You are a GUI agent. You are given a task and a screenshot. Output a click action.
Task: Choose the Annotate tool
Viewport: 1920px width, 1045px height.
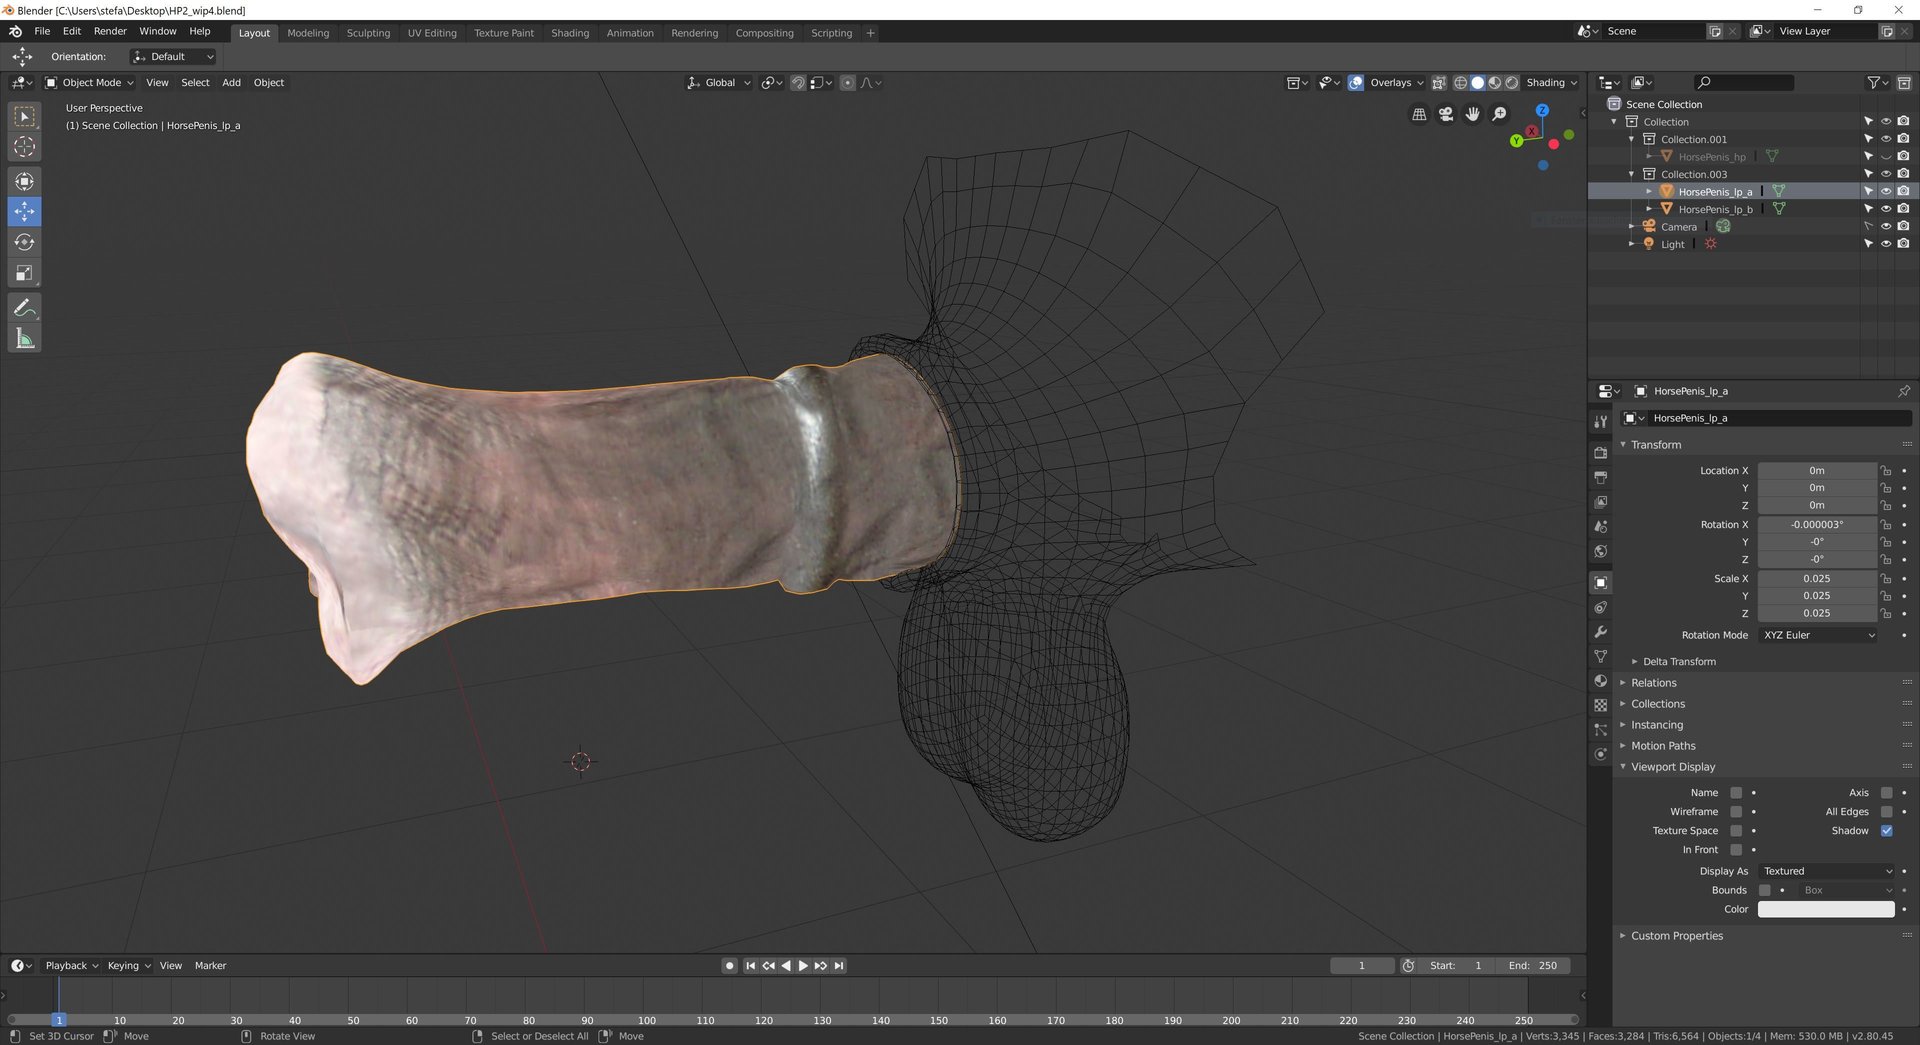(x=24, y=308)
